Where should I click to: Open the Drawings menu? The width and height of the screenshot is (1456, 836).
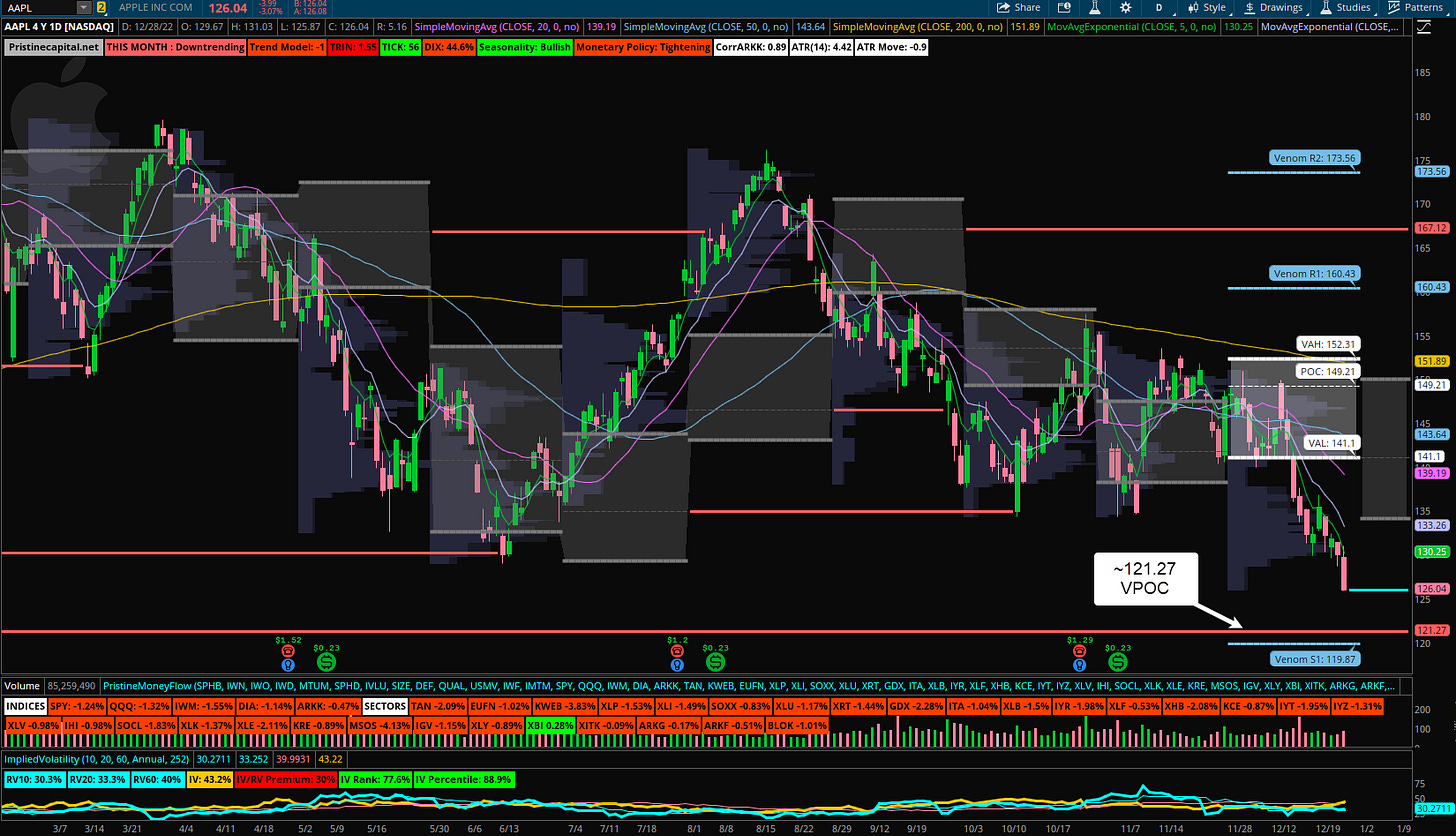point(1273,8)
